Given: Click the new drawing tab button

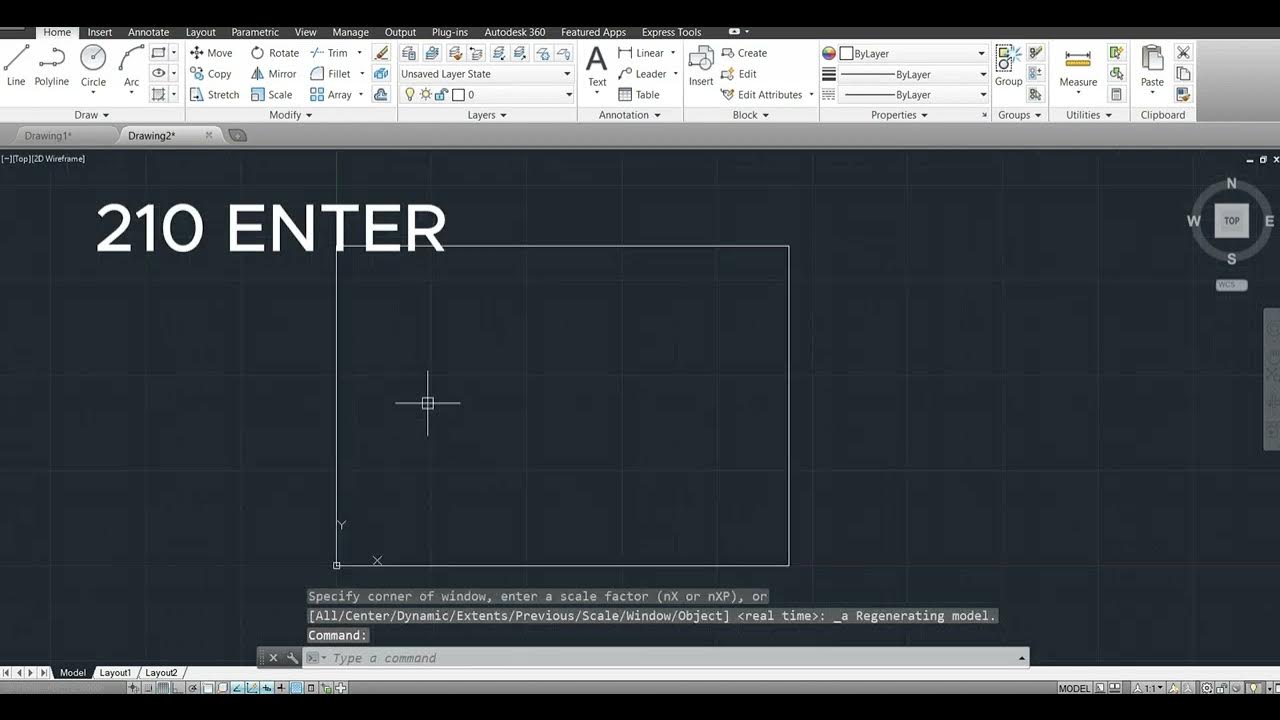Looking at the screenshot, I should coord(237,135).
